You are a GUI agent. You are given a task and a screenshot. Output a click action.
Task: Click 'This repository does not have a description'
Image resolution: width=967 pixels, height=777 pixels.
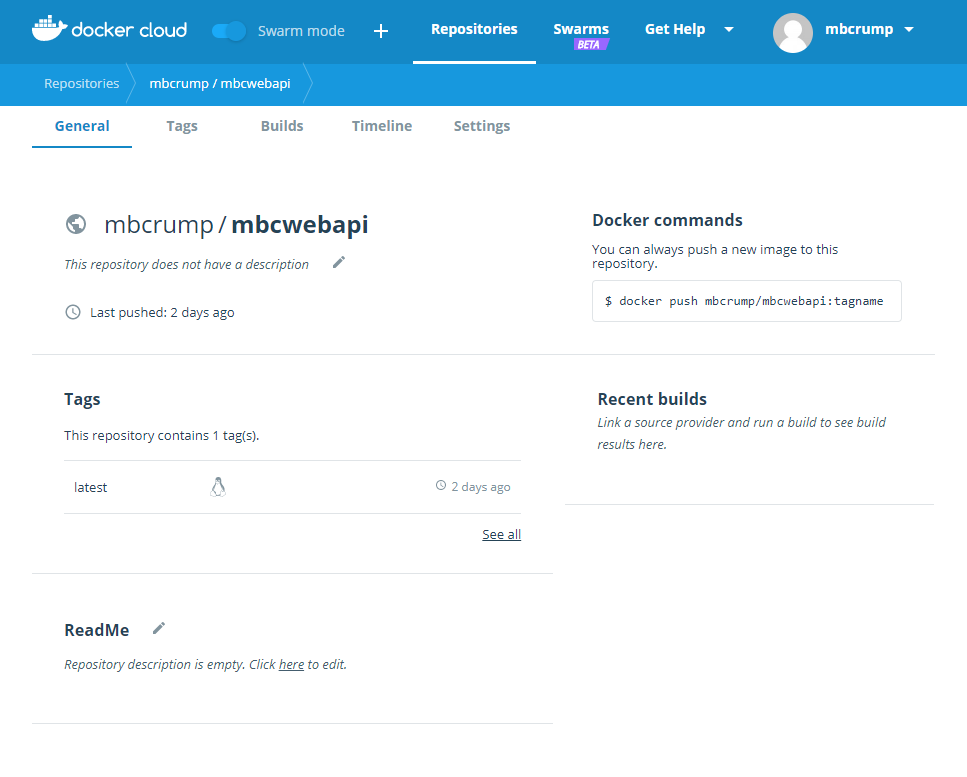[186, 265]
